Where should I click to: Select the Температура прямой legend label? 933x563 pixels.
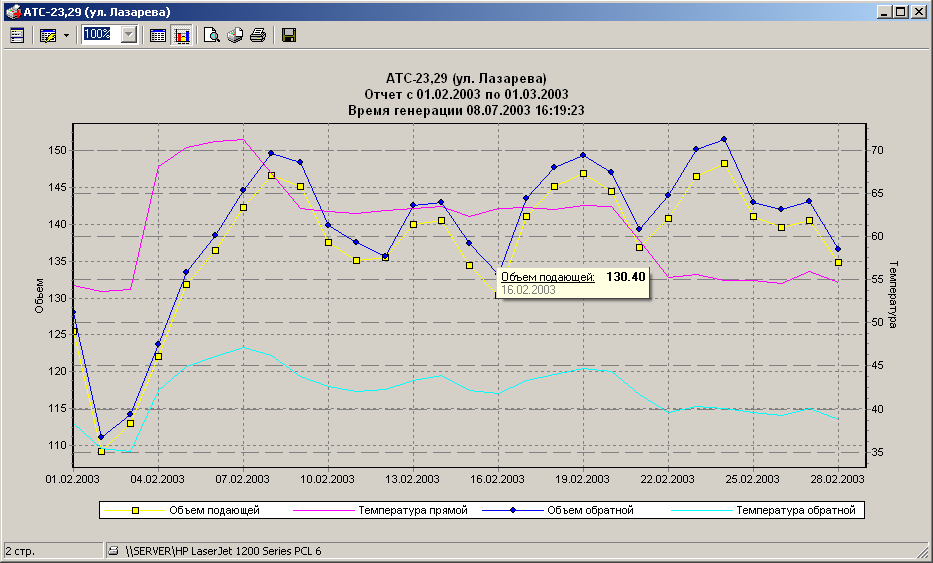coord(412,510)
